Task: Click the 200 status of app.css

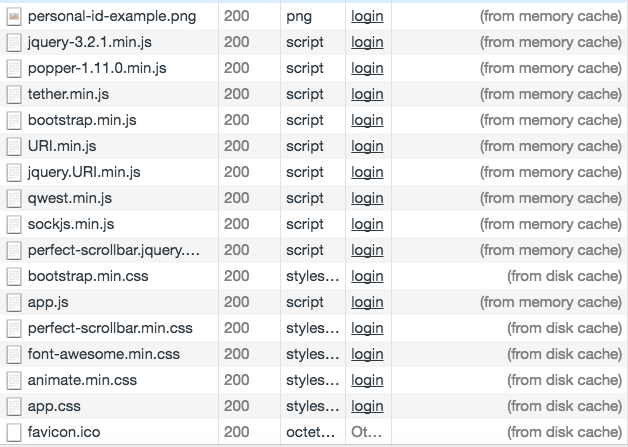Action: [236, 407]
